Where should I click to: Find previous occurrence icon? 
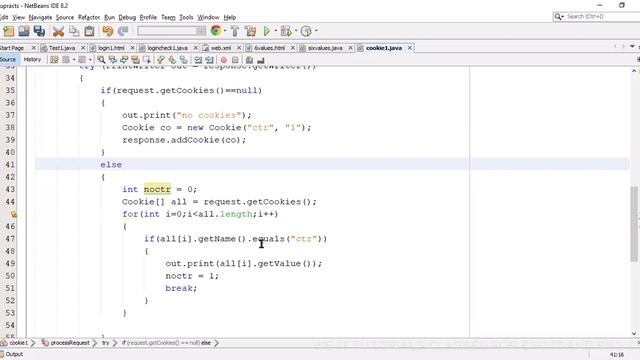[113, 60]
